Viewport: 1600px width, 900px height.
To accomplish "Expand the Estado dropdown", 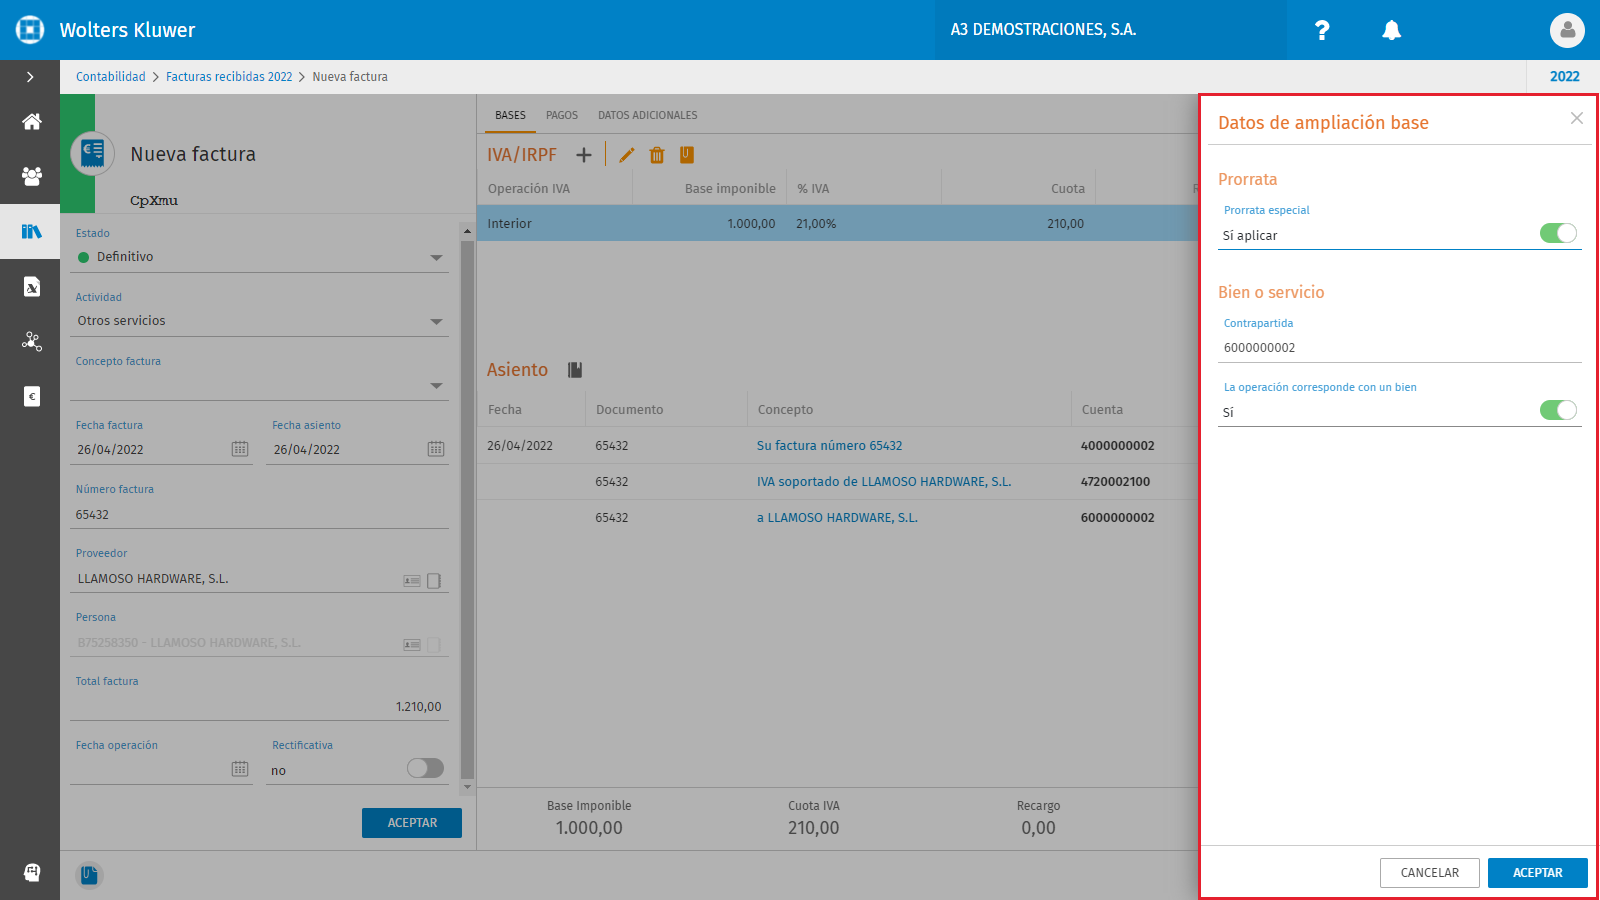I will [436, 258].
